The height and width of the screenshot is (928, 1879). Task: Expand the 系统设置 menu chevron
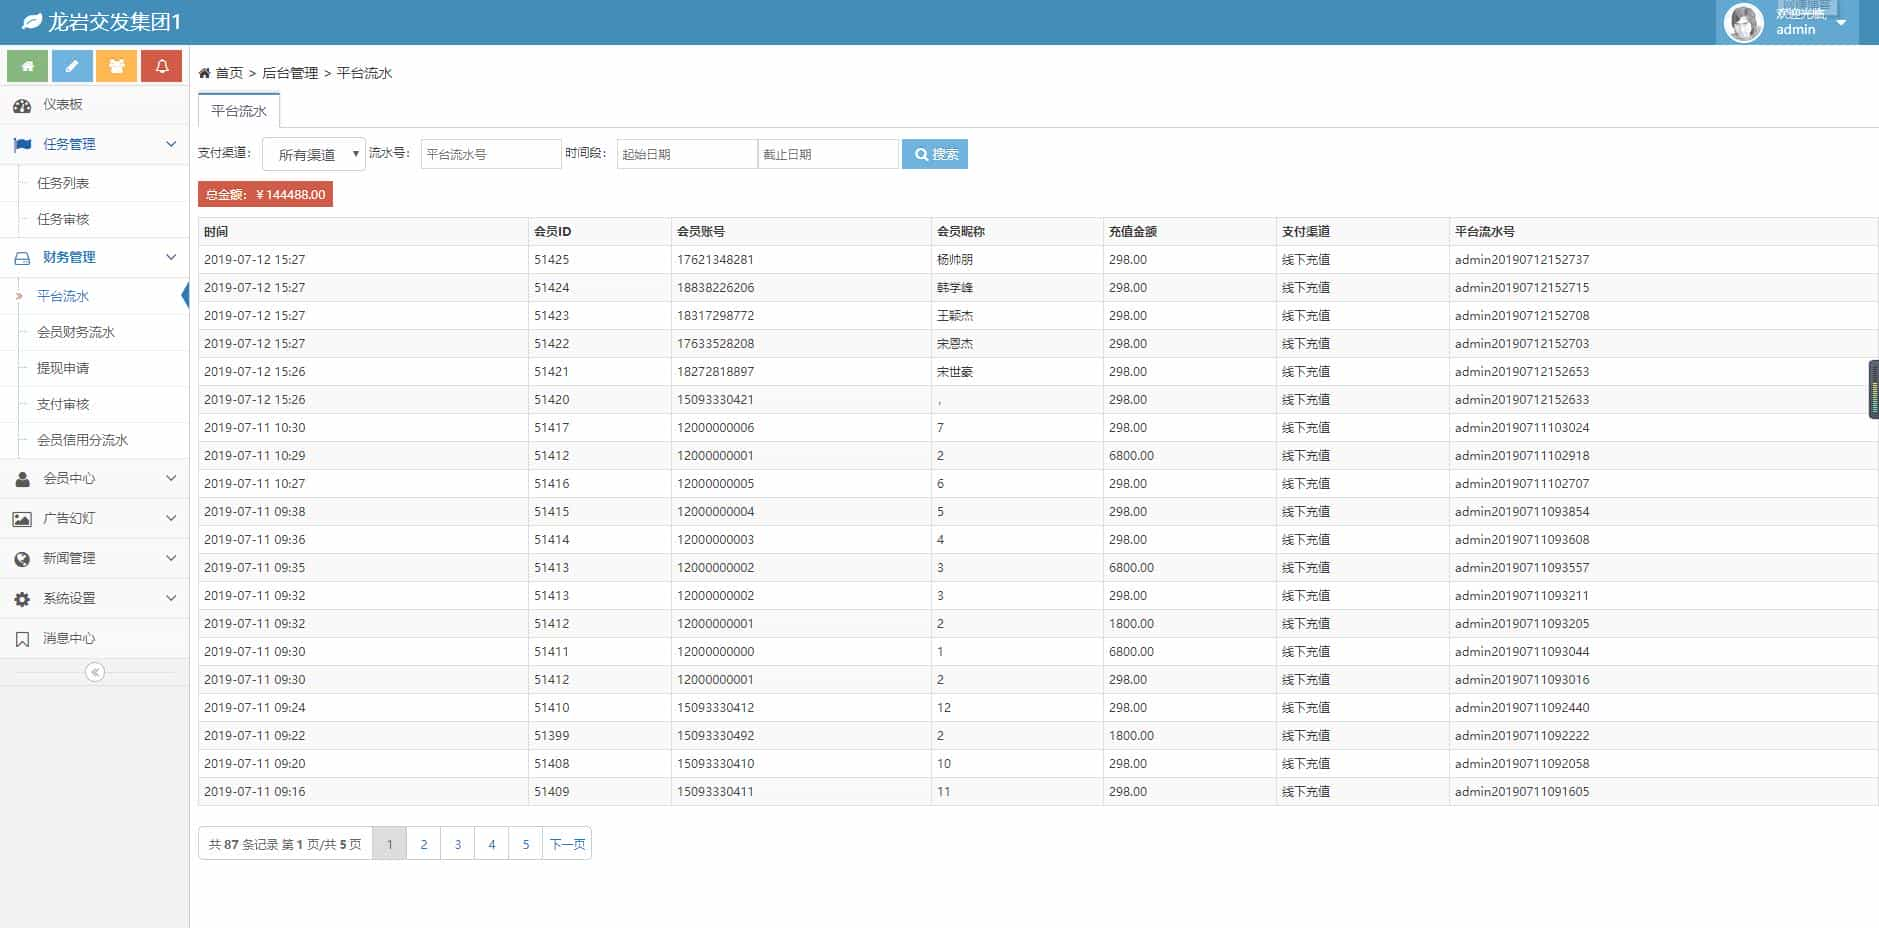click(x=171, y=598)
